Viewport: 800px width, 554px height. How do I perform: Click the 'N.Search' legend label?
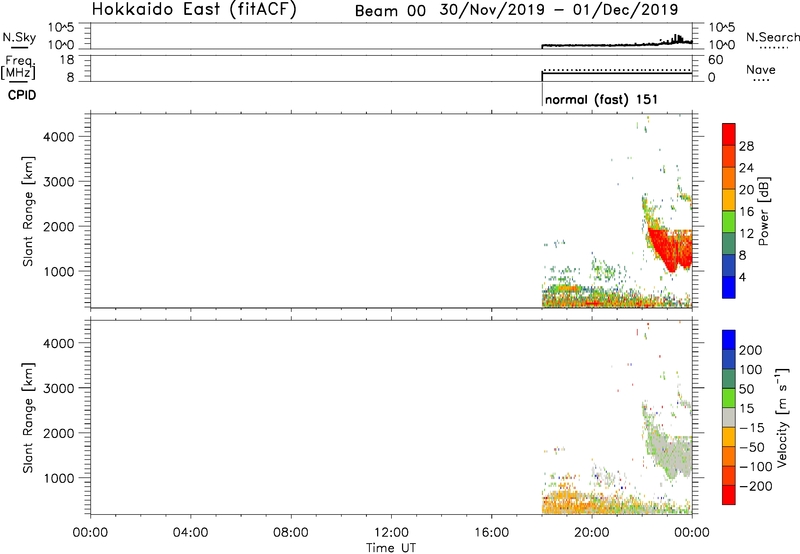point(773,37)
